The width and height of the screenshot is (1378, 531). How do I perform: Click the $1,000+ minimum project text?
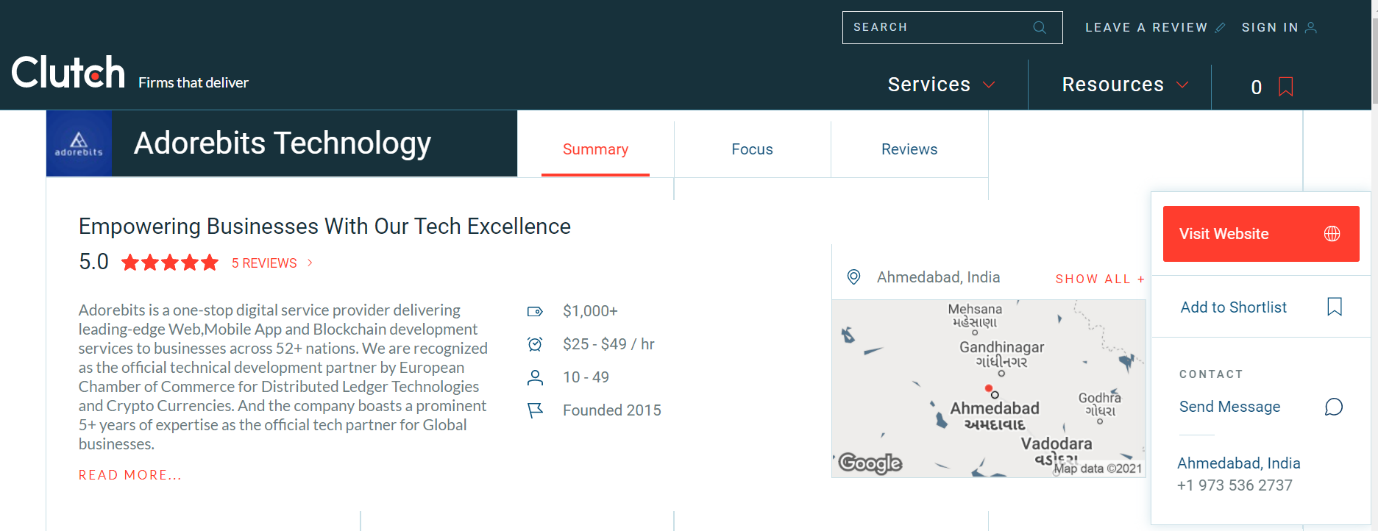590,311
